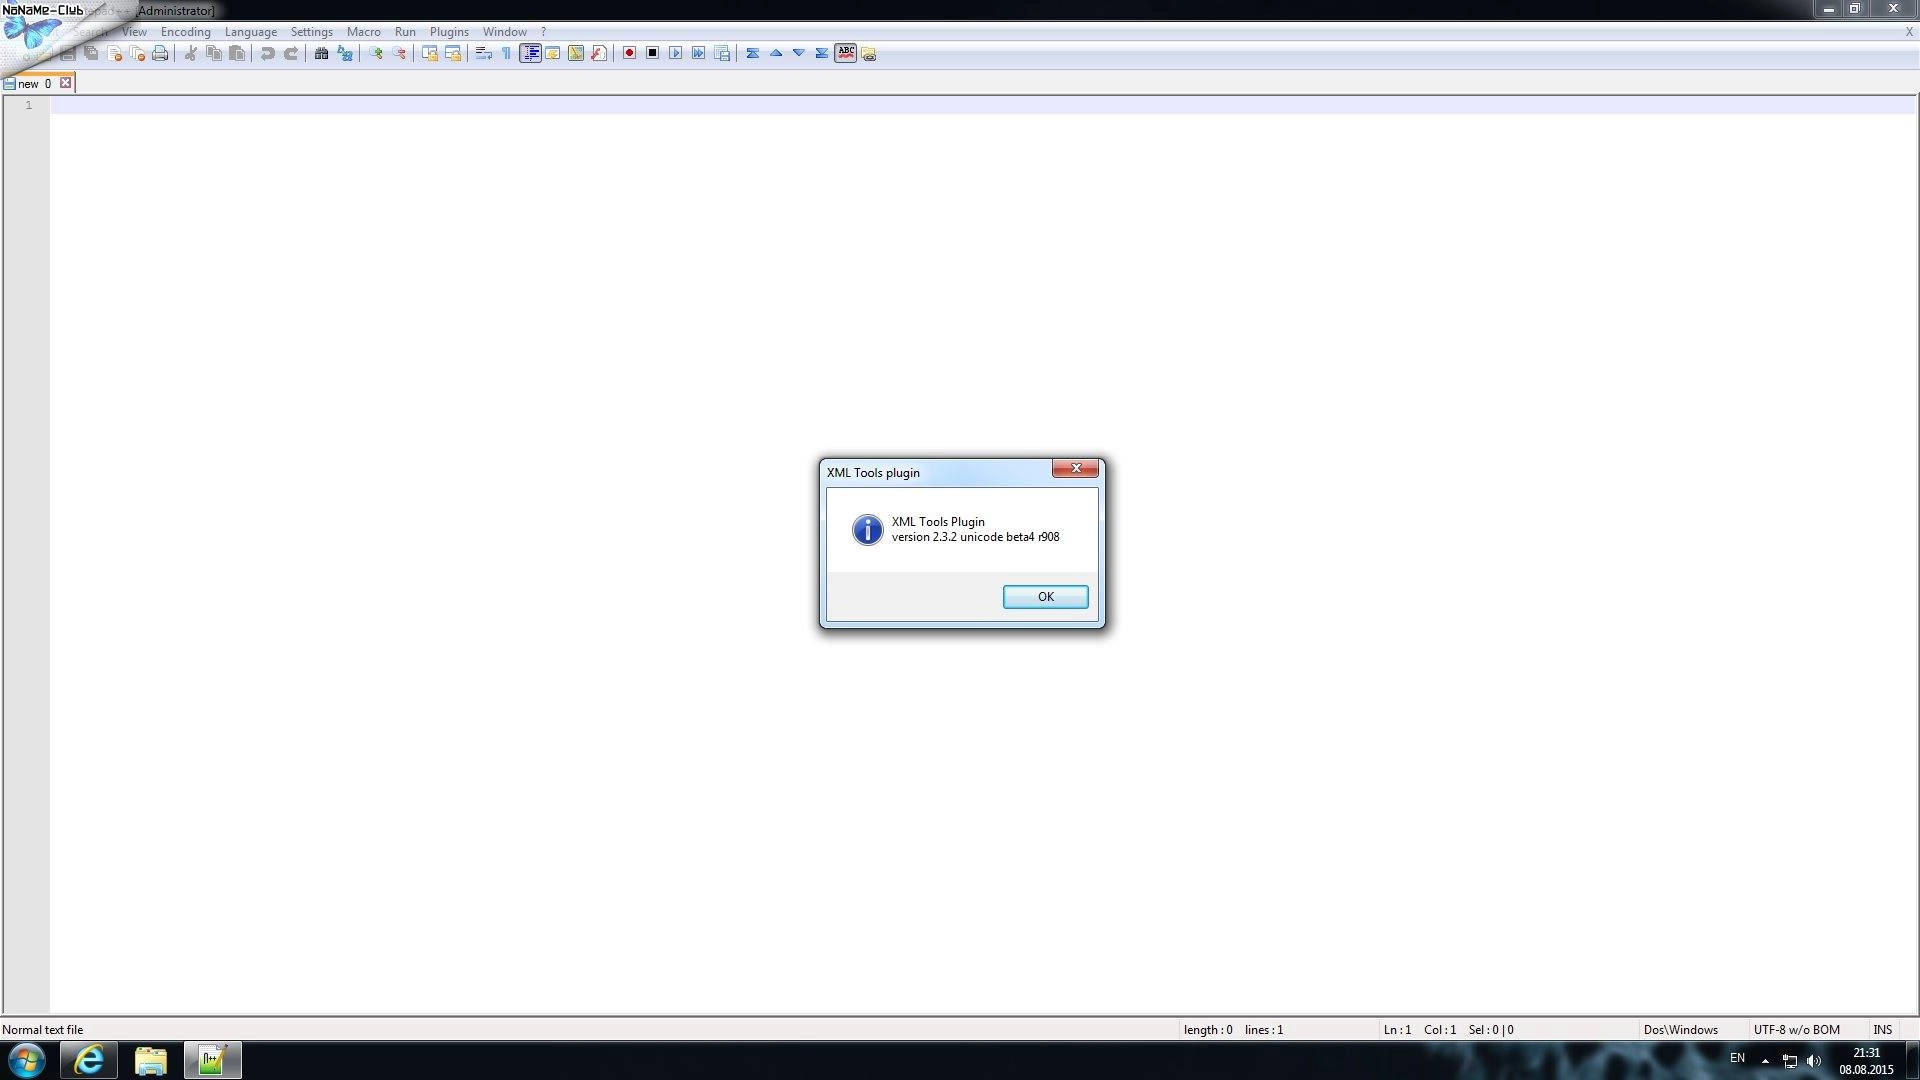The width and height of the screenshot is (1920, 1080).
Task: Open the User Defined Language icon
Action: pos(552,53)
